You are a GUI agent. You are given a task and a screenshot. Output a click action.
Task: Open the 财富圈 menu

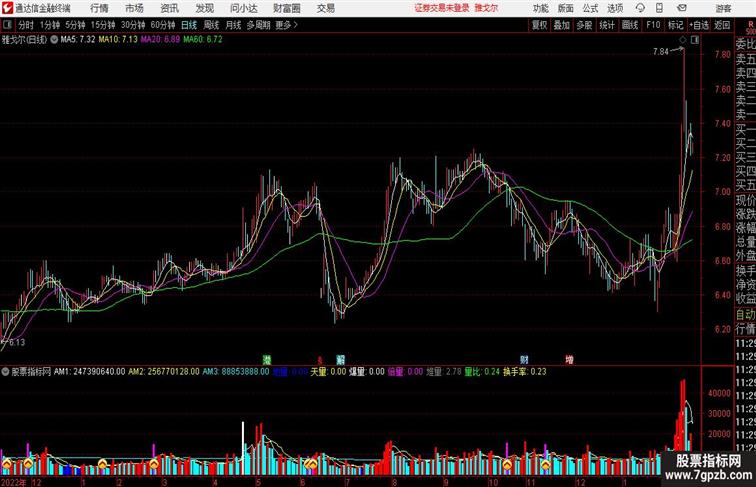point(287,8)
